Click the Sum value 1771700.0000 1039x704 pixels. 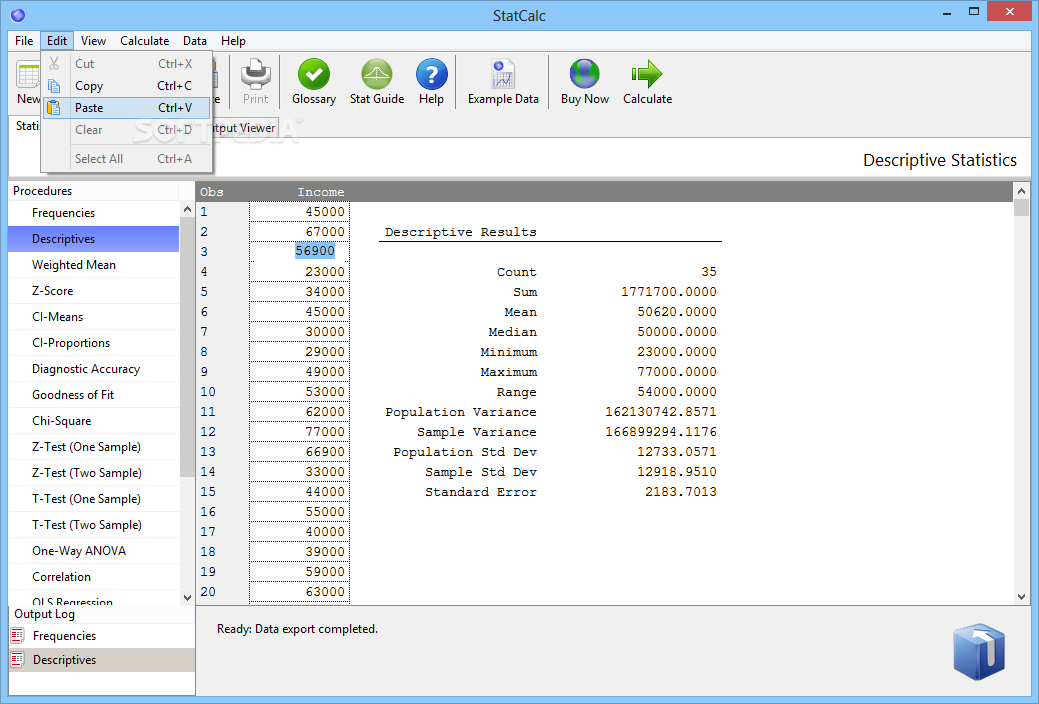click(x=669, y=292)
